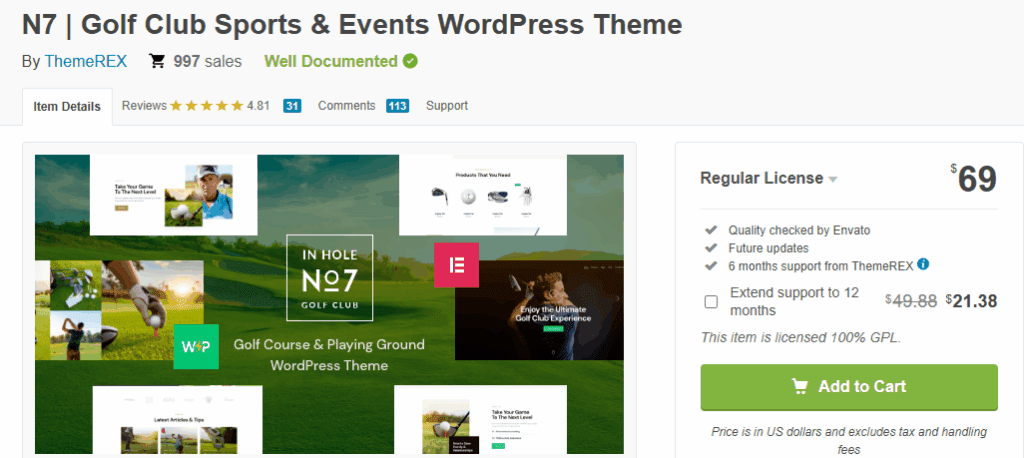Click the green WP badge on the preview

coord(196,346)
